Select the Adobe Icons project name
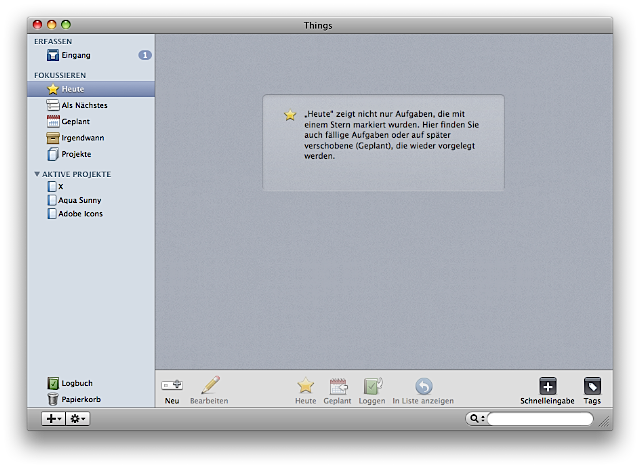This screenshot has width=640, height=468. pos(80,214)
